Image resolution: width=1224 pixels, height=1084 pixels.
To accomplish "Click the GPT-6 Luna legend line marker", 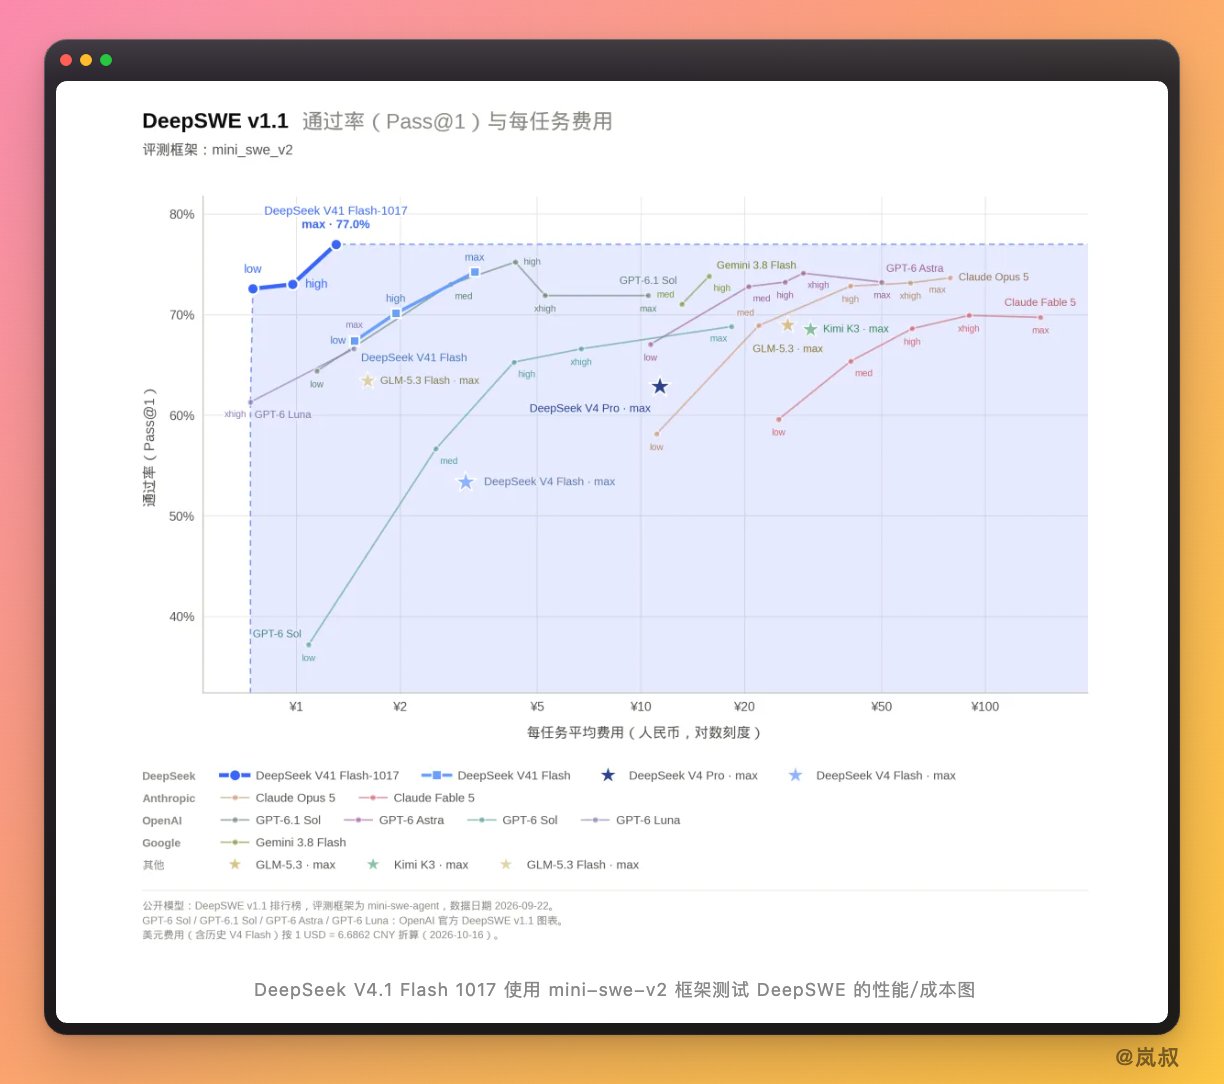I will point(595,820).
